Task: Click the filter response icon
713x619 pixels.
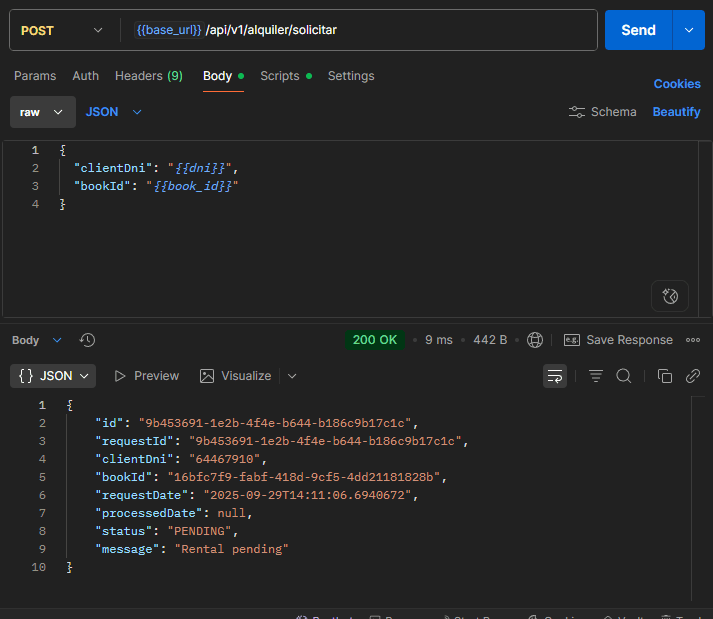Action: (596, 376)
